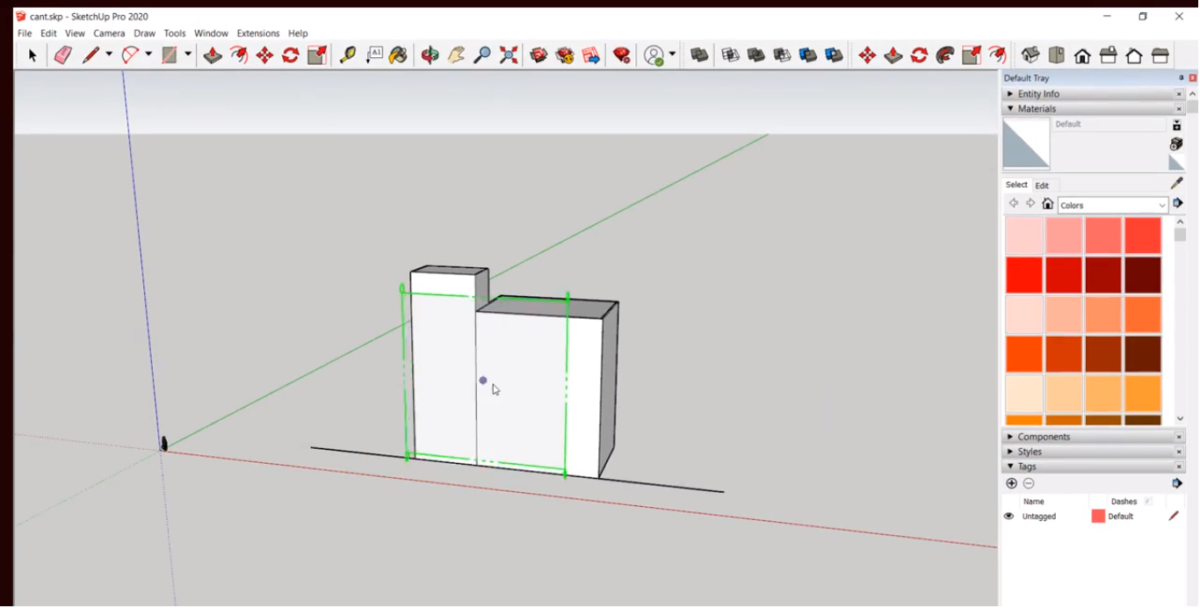
Task: Open the Extension Warehouse
Action: pos(565,56)
